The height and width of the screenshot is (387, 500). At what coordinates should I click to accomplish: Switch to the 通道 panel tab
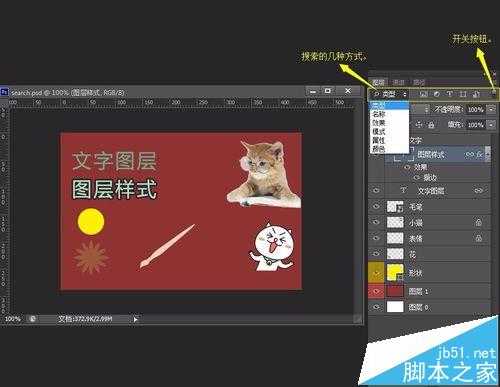pyautogui.click(x=398, y=82)
